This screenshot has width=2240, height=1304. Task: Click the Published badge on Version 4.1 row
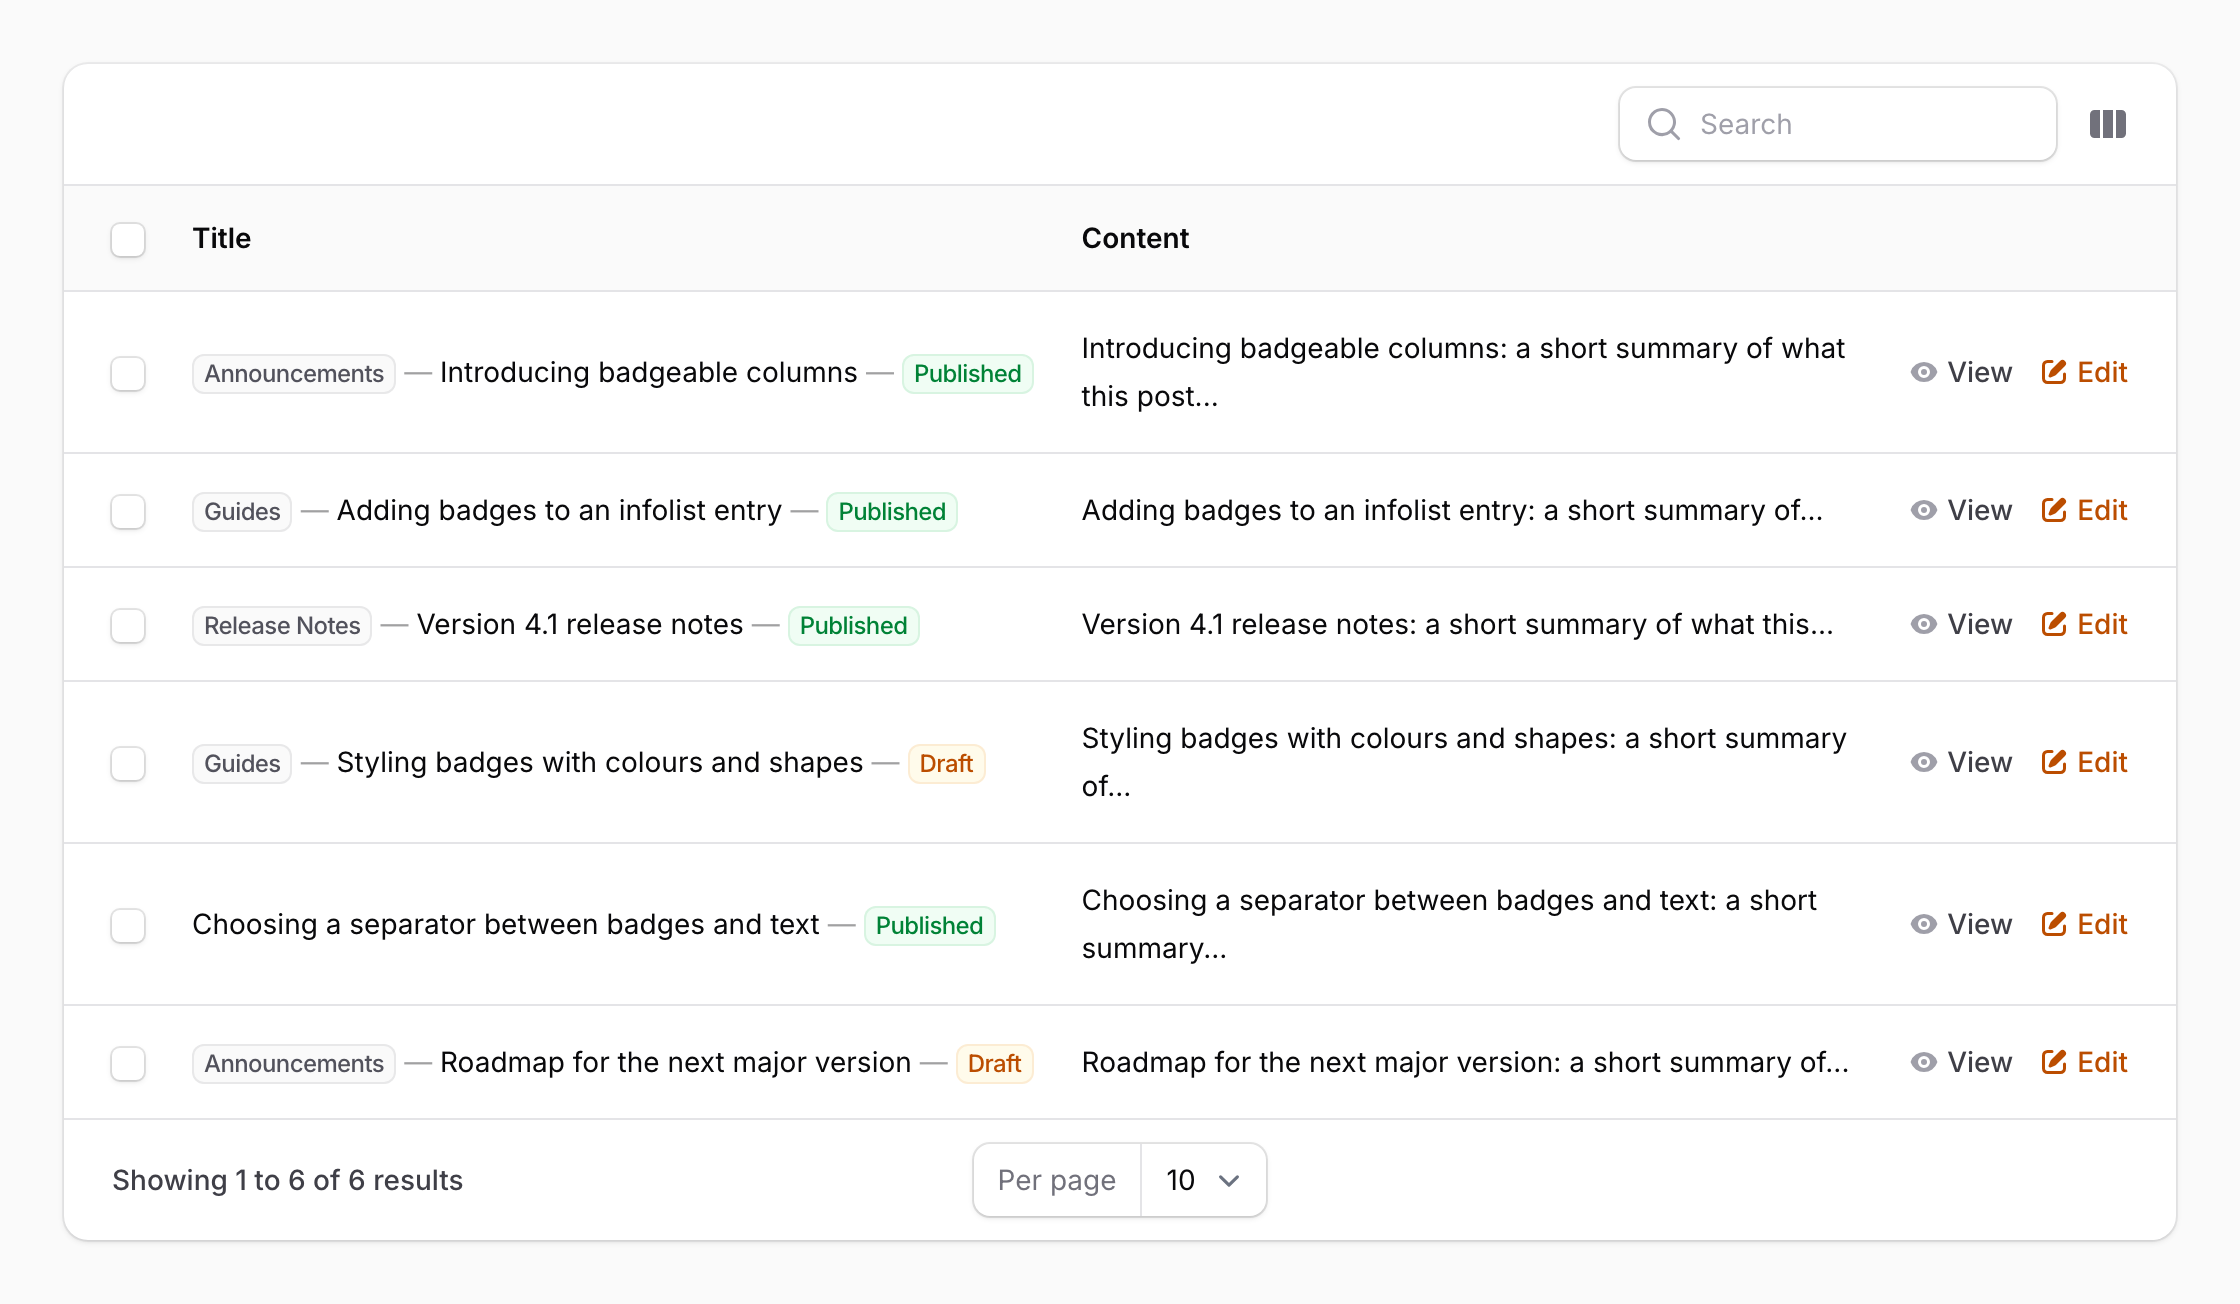(x=853, y=625)
